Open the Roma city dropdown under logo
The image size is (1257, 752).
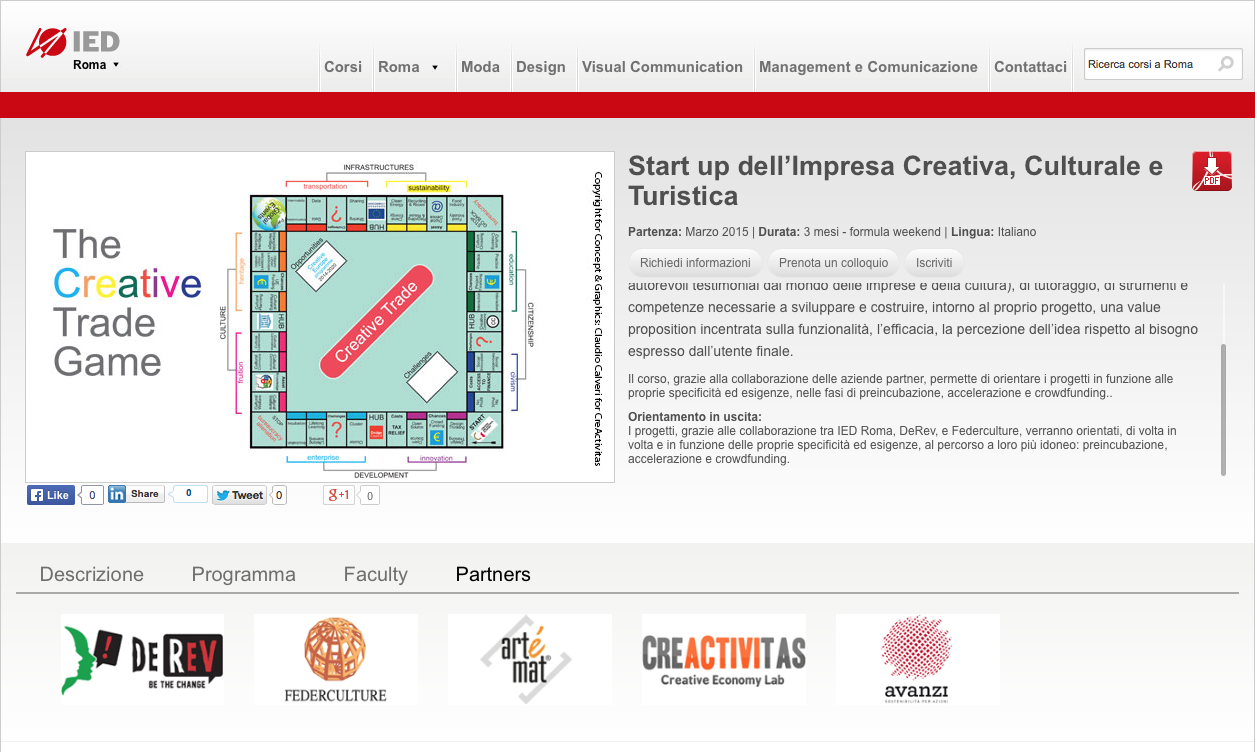point(96,65)
